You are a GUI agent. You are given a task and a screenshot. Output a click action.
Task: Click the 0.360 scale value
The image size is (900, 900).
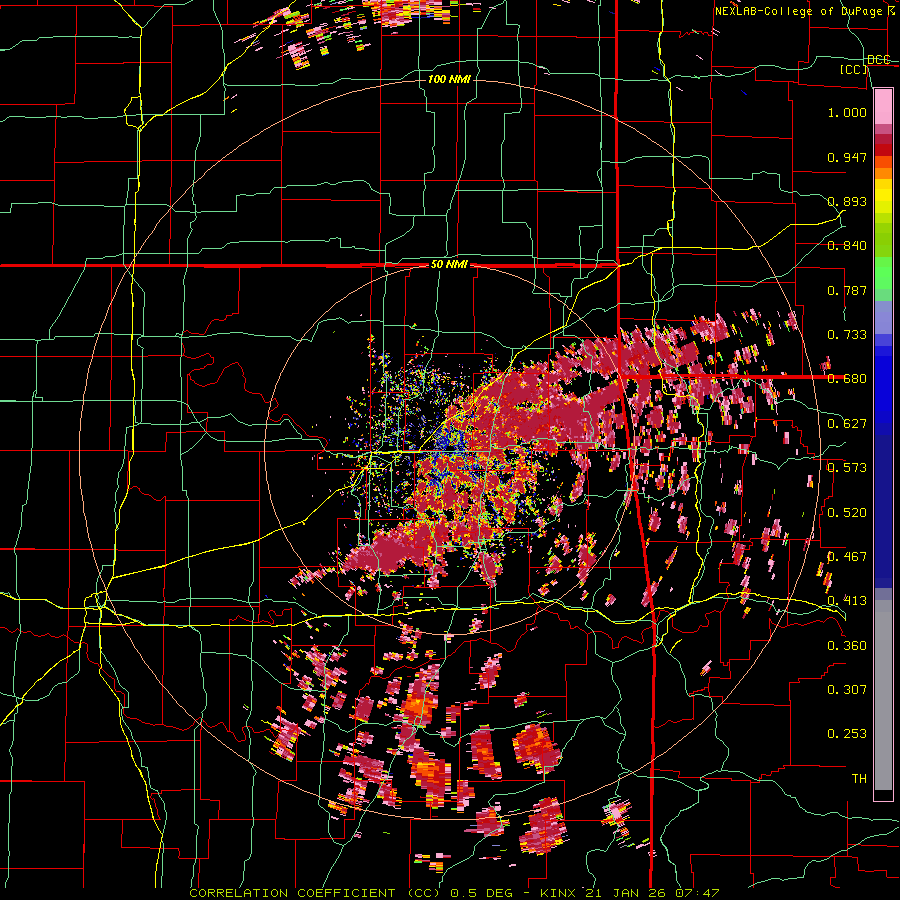(847, 646)
